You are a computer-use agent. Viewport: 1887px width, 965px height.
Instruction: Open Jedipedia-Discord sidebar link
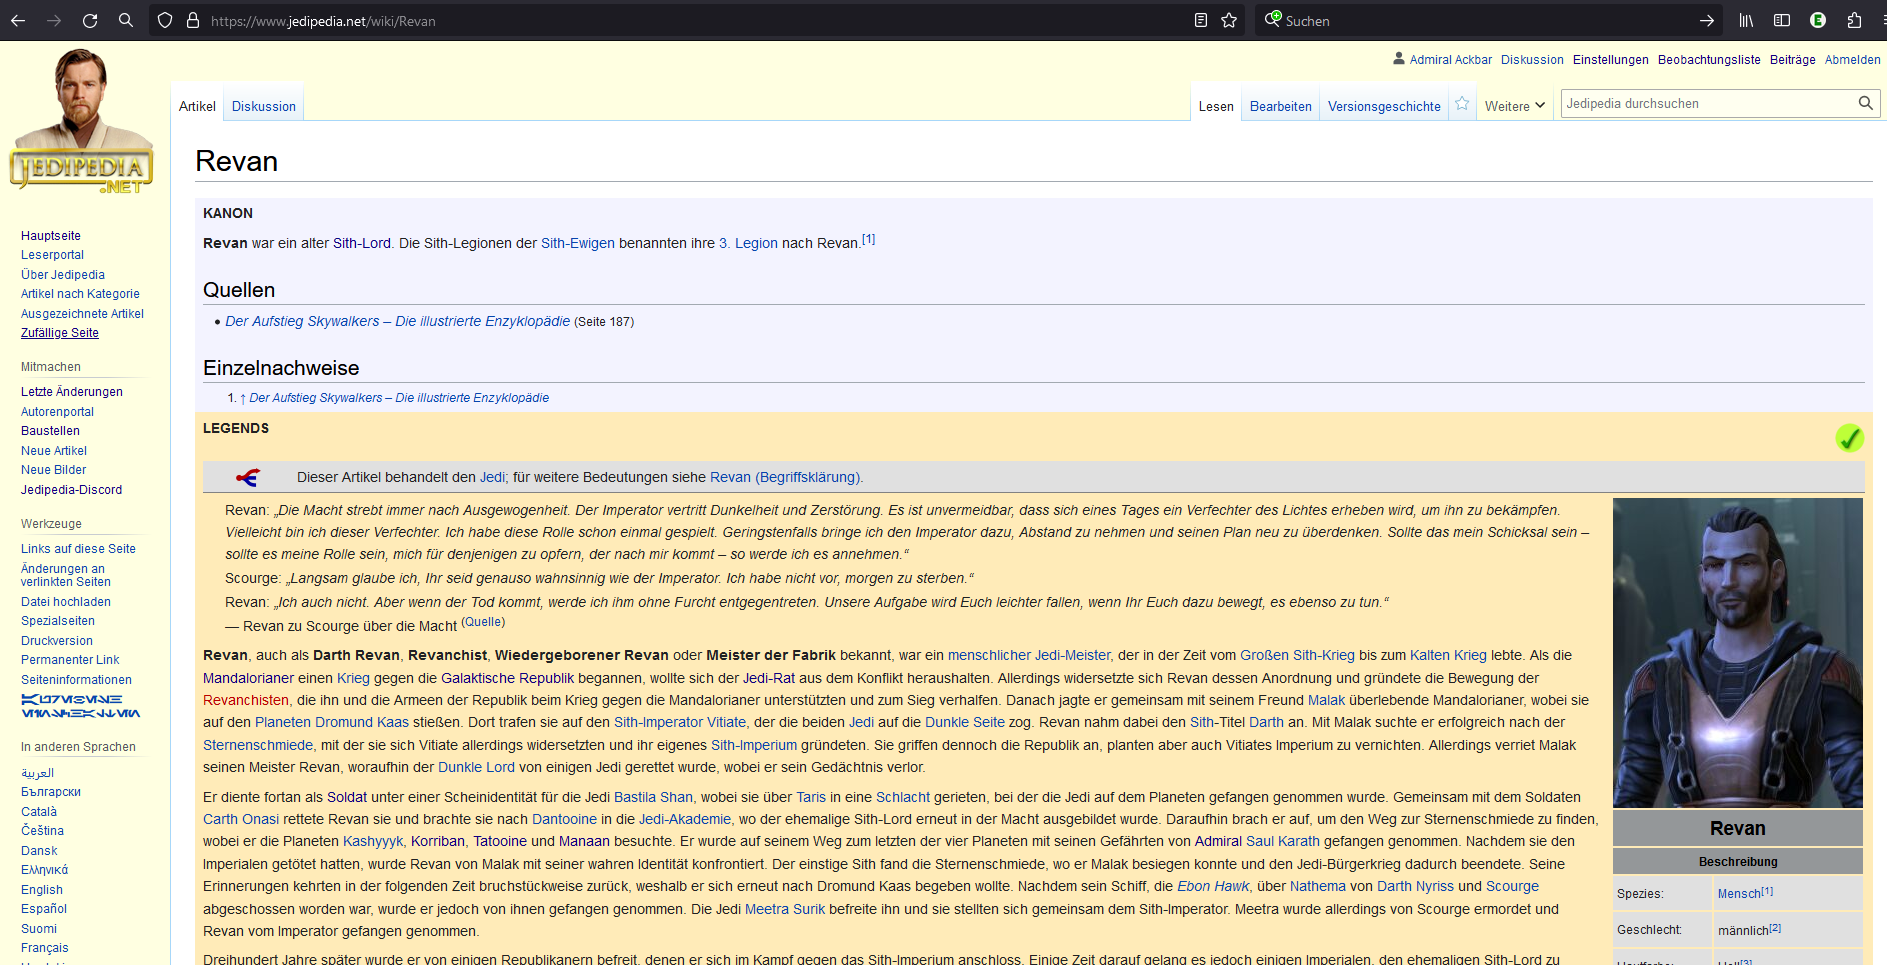(x=72, y=490)
